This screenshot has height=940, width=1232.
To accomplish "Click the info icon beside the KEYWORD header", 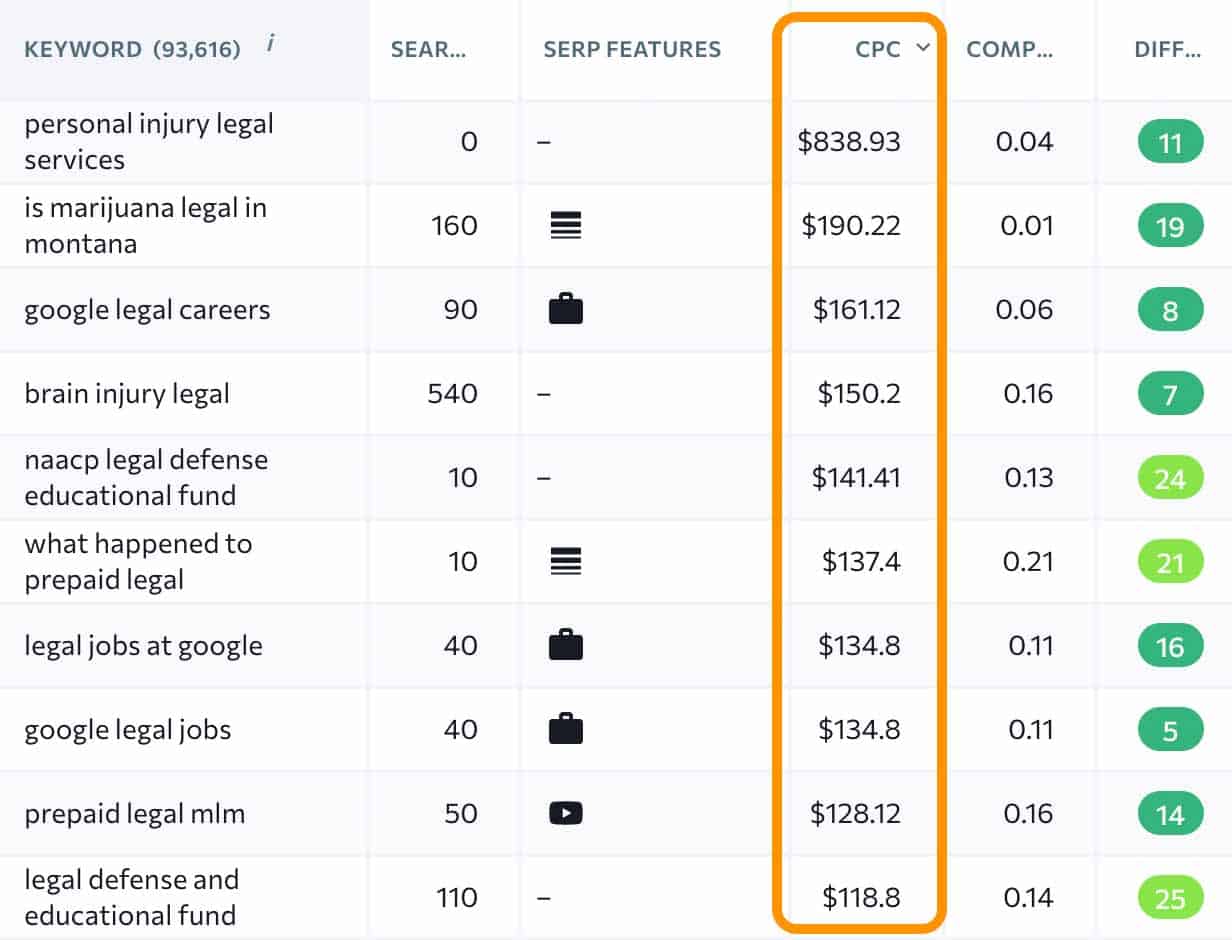I will click(x=268, y=44).
